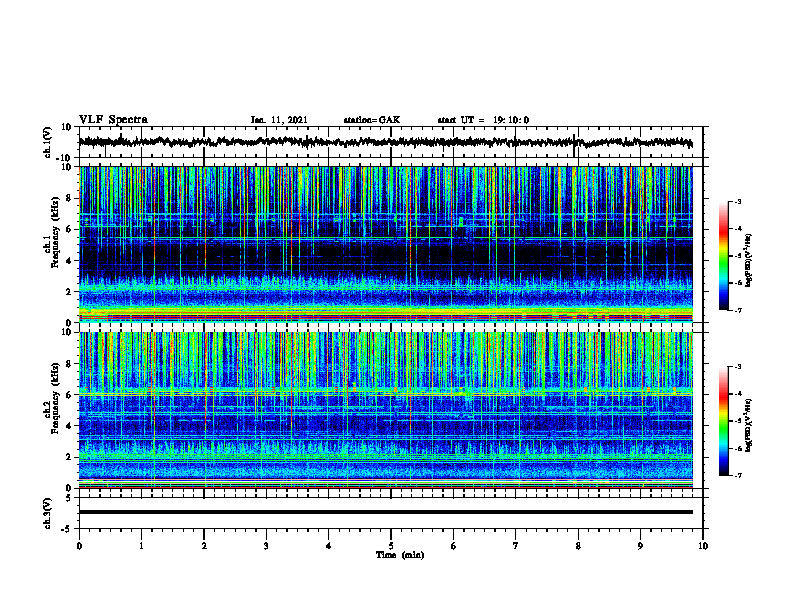This screenshot has height=612, width=792.
Task: Click the log(PSD) label beside ch.1 color bar
Action: click(749, 261)
